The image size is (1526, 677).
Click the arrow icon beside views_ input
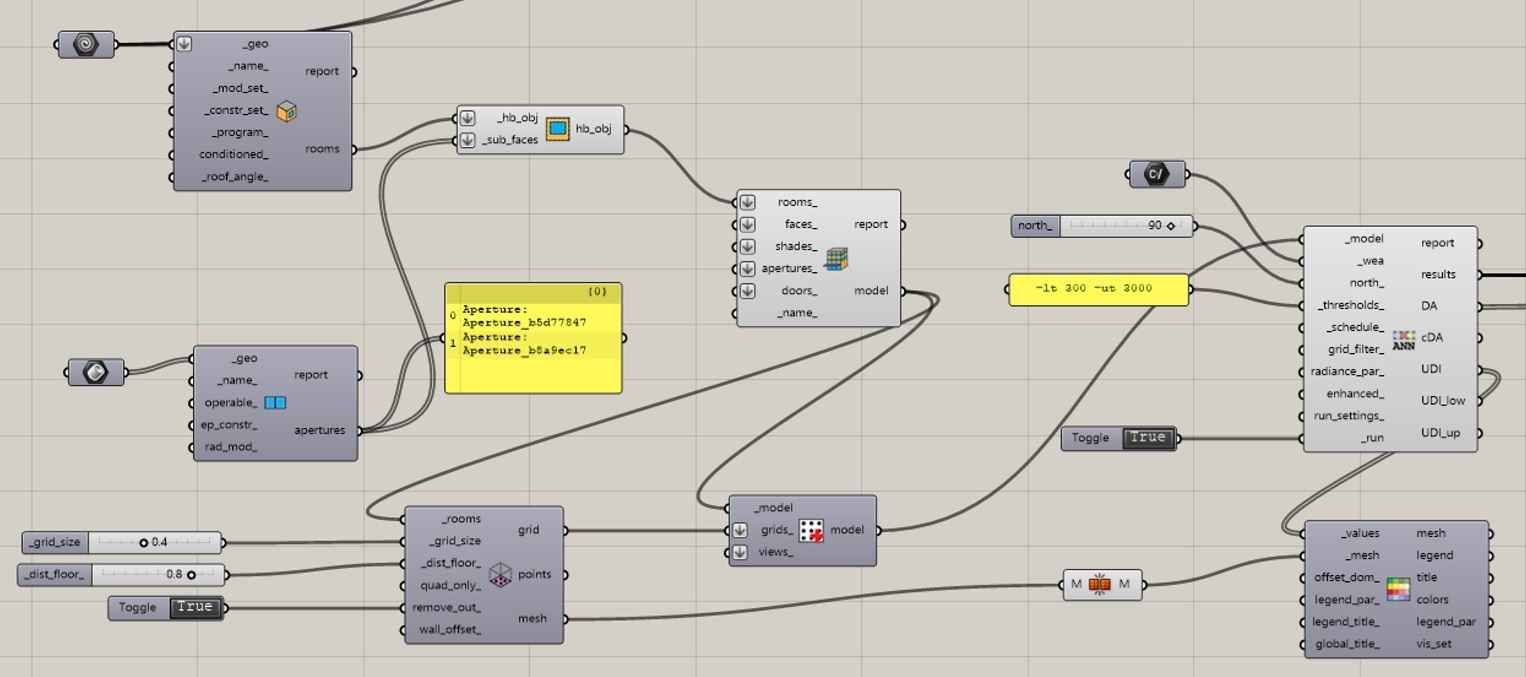739,552
